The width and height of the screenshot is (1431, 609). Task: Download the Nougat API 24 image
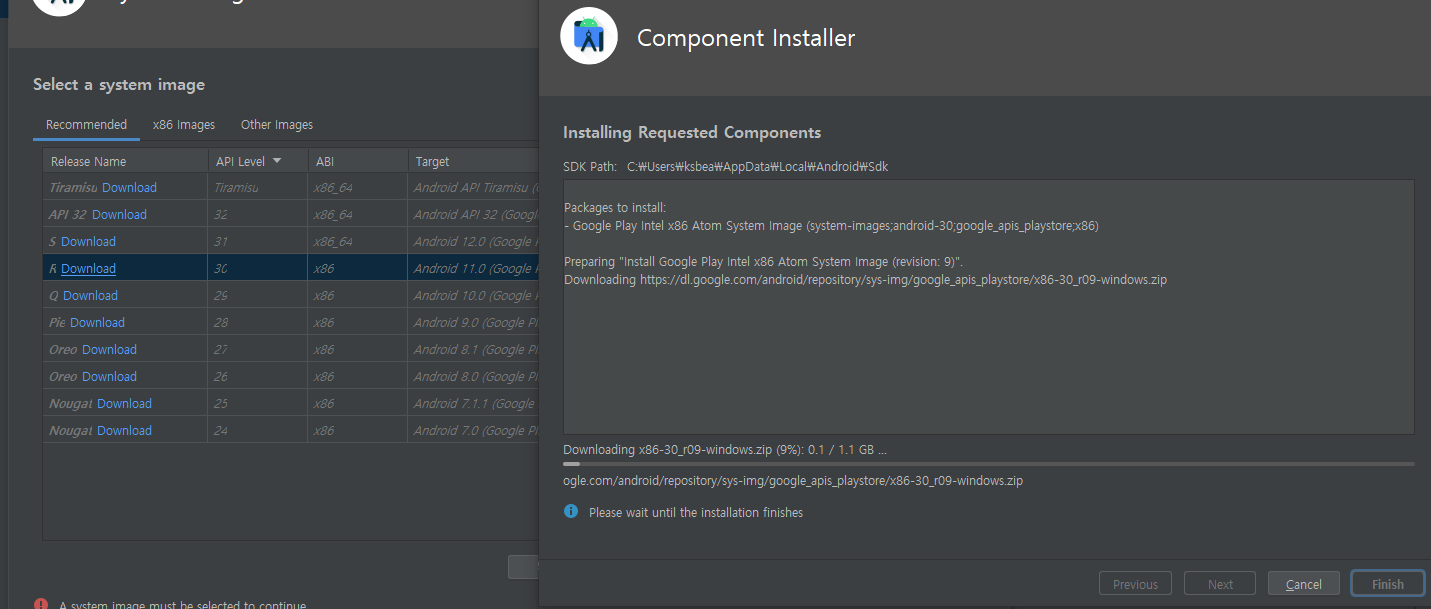(124, 430)
